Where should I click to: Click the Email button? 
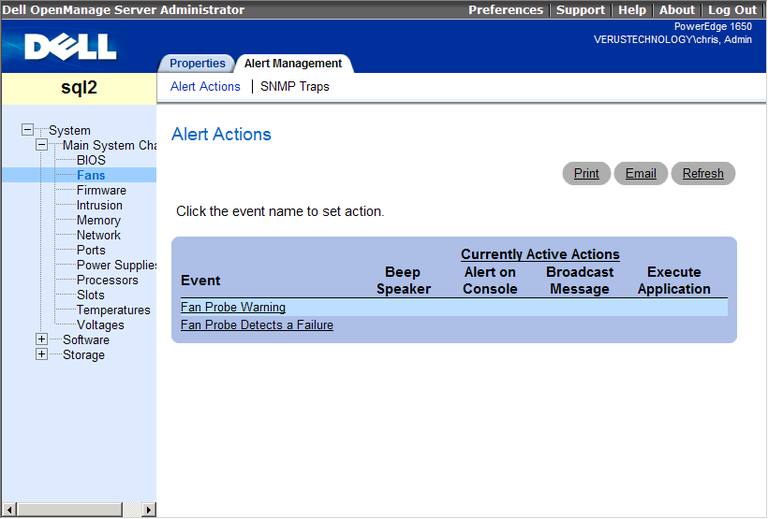point(640,173)
